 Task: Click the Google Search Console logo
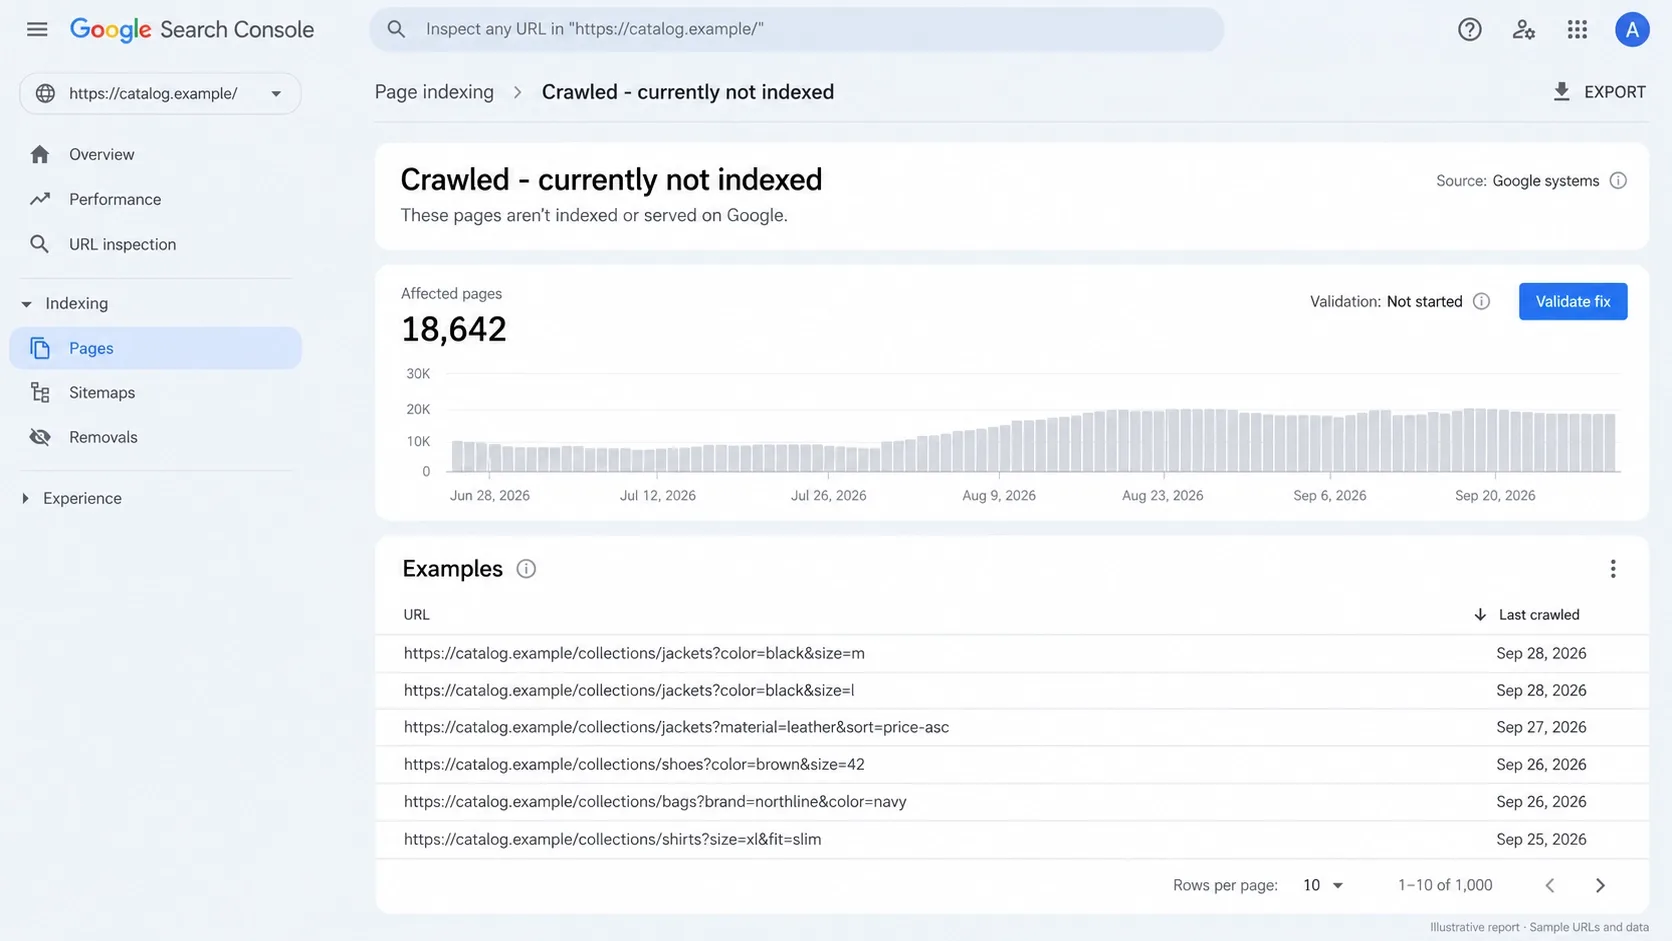pyautogui.click(x=192, y=30)
